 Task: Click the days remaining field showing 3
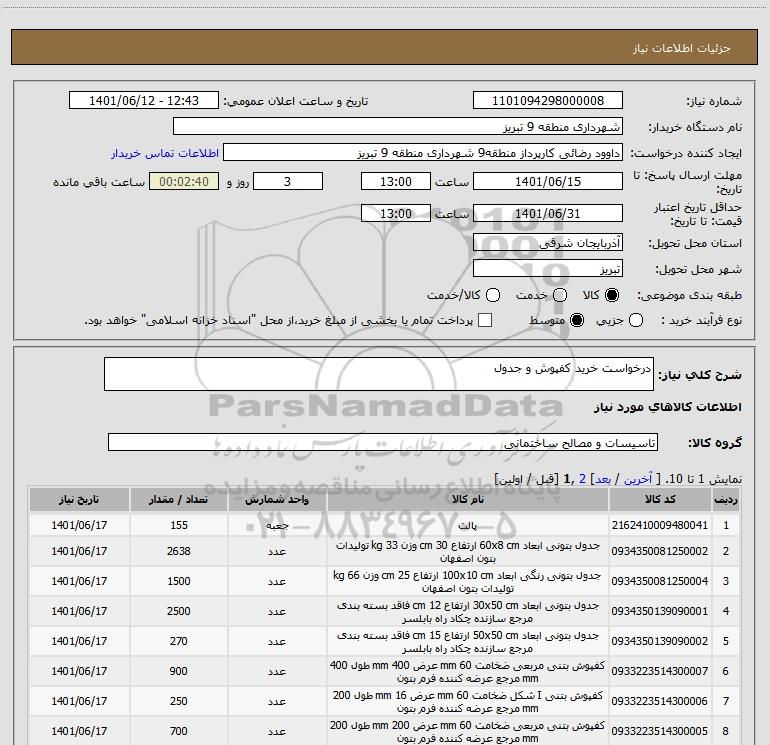coord(288,181)
